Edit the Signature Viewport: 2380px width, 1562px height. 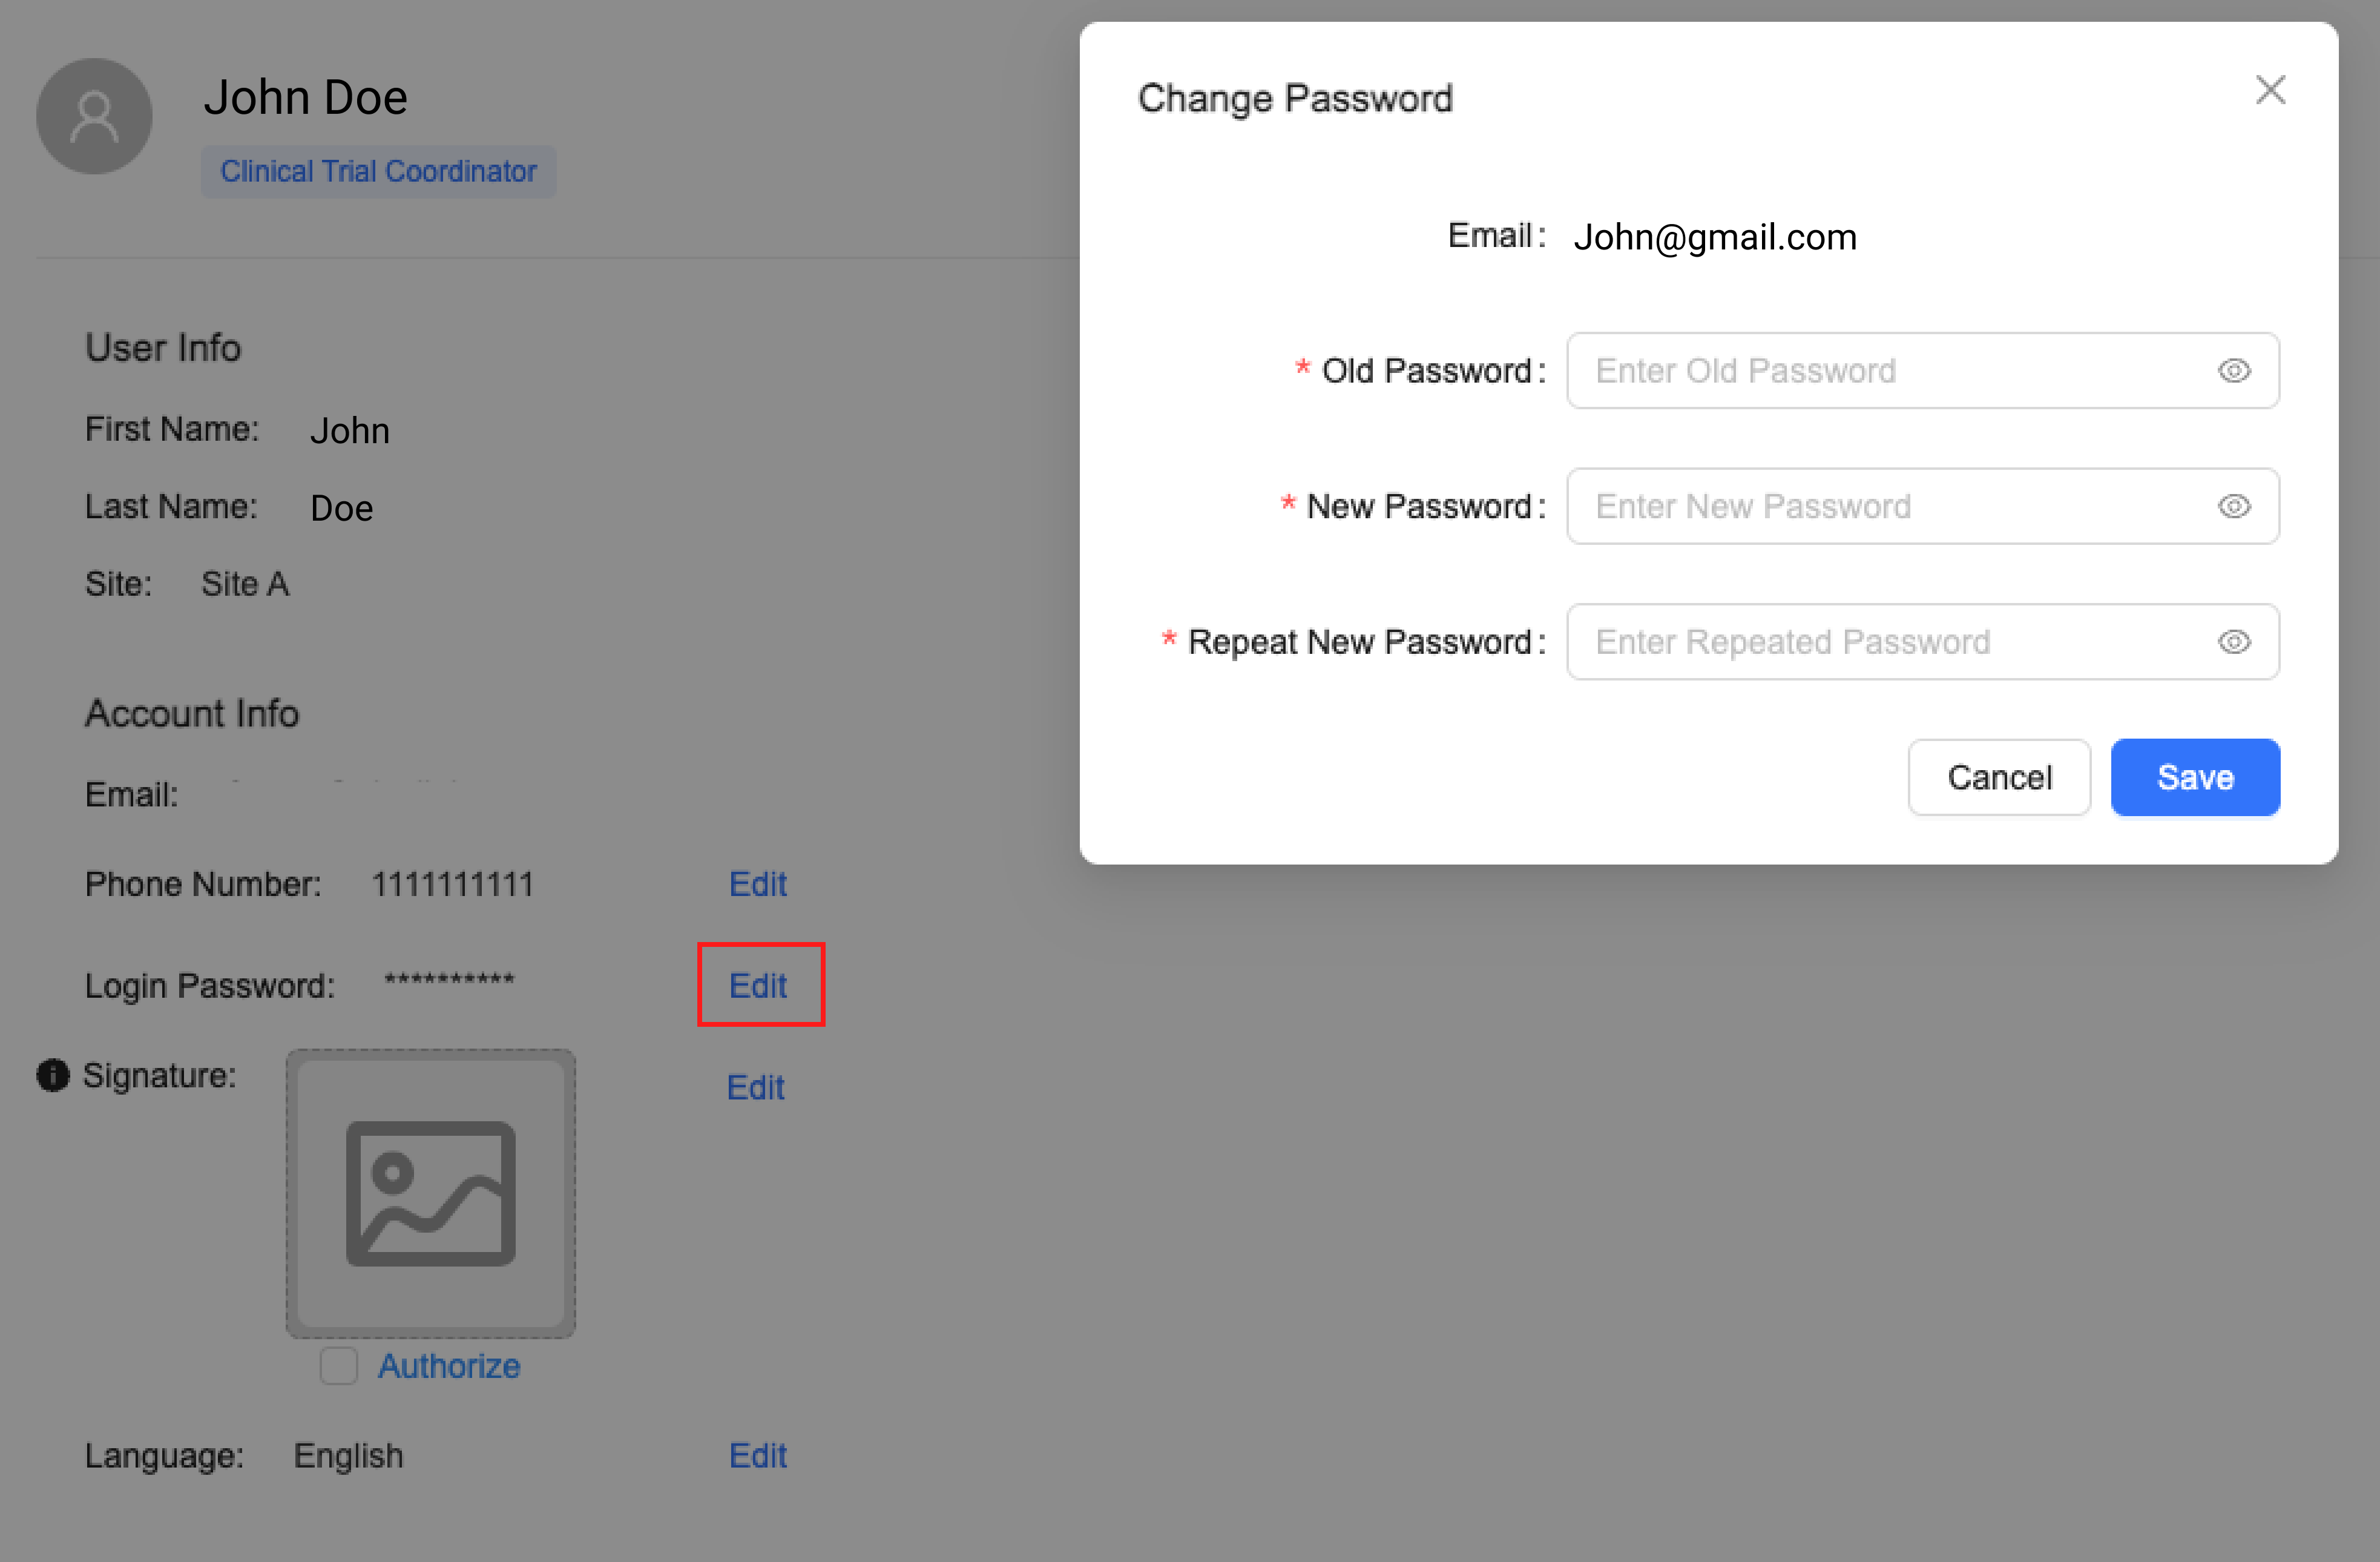(756, 1087)
